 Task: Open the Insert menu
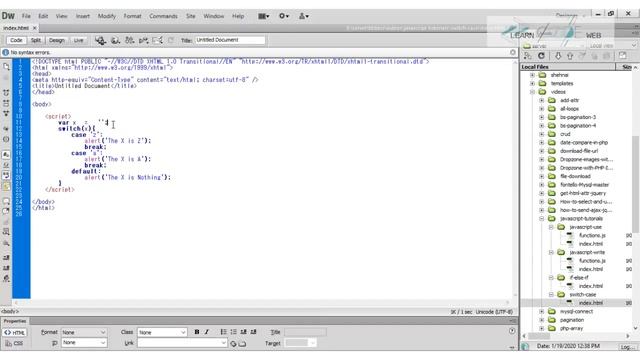[x=82, y=16]
